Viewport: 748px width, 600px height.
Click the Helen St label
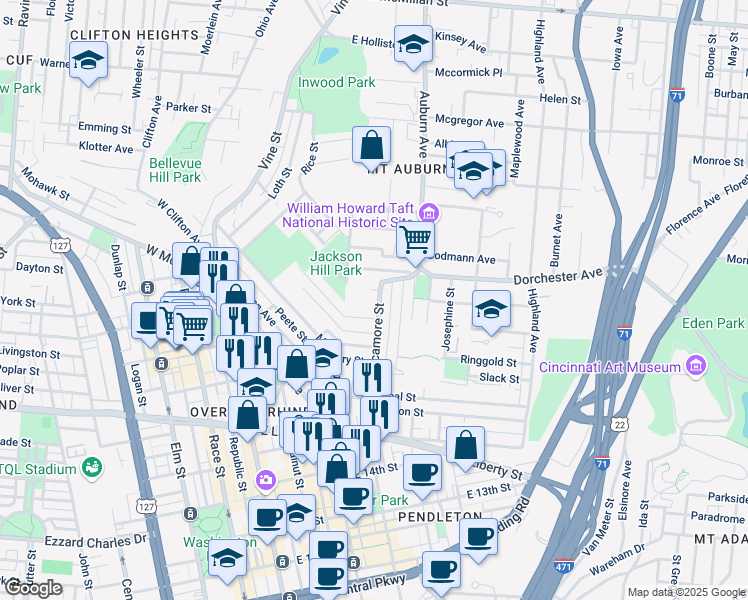(560, 99)
